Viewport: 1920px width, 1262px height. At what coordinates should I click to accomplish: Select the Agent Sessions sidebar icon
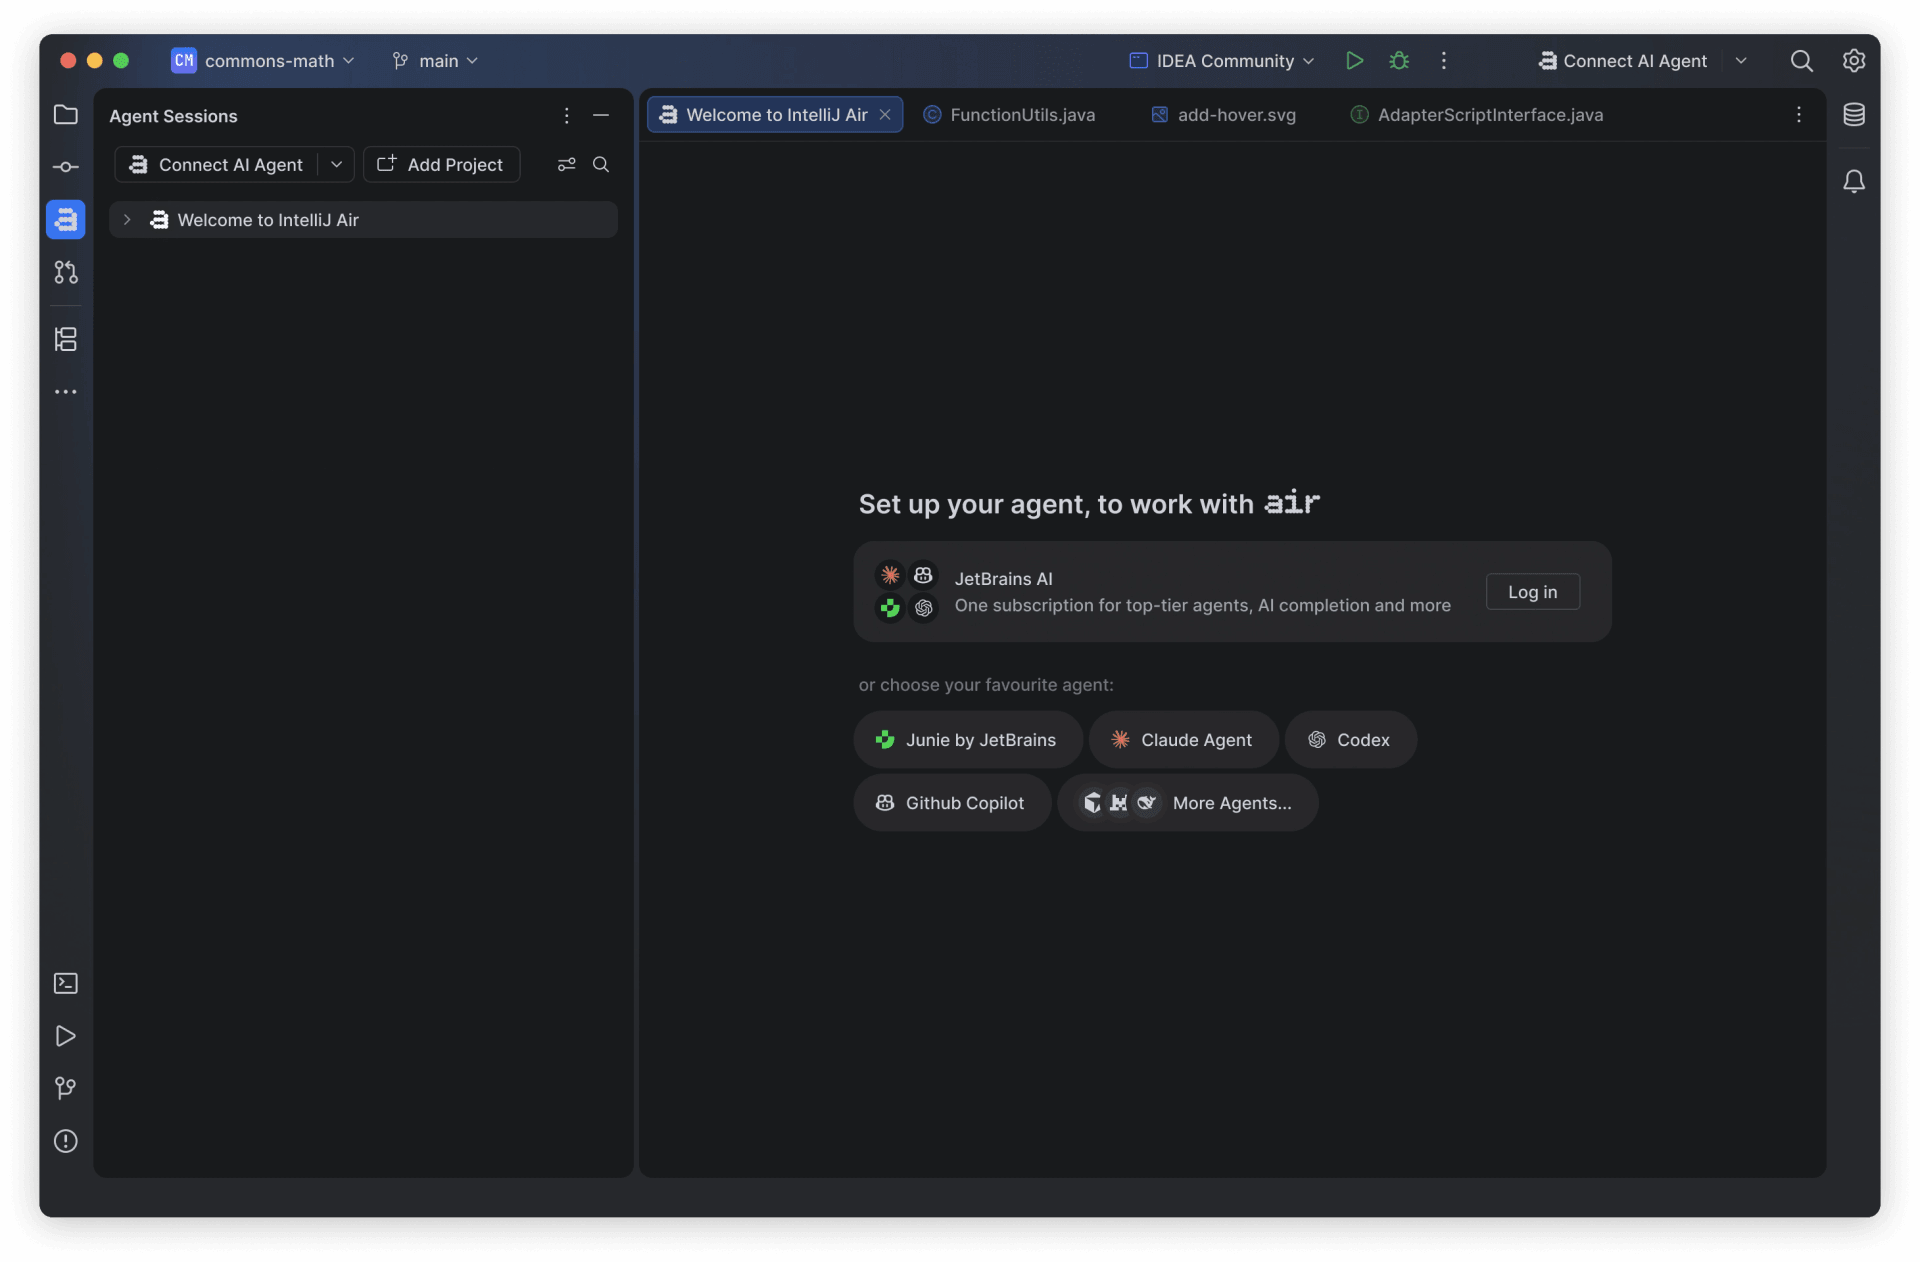(x=65, y=219)
